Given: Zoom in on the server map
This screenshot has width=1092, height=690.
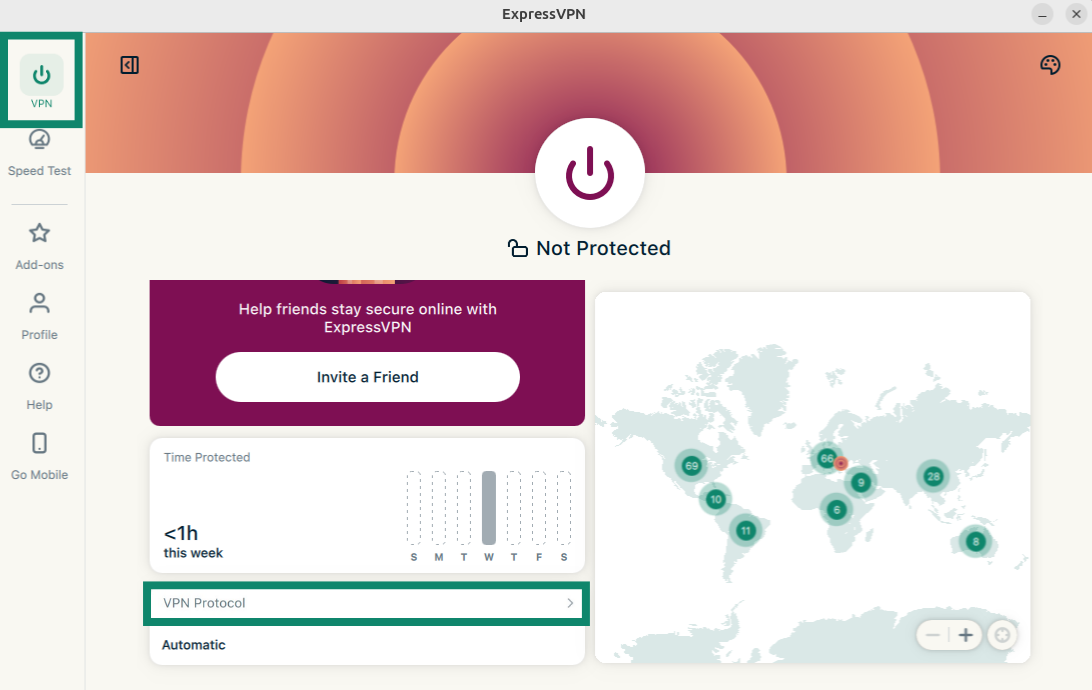Looking at the screenshot, I should pyautogui.click(x=966, y=635).
